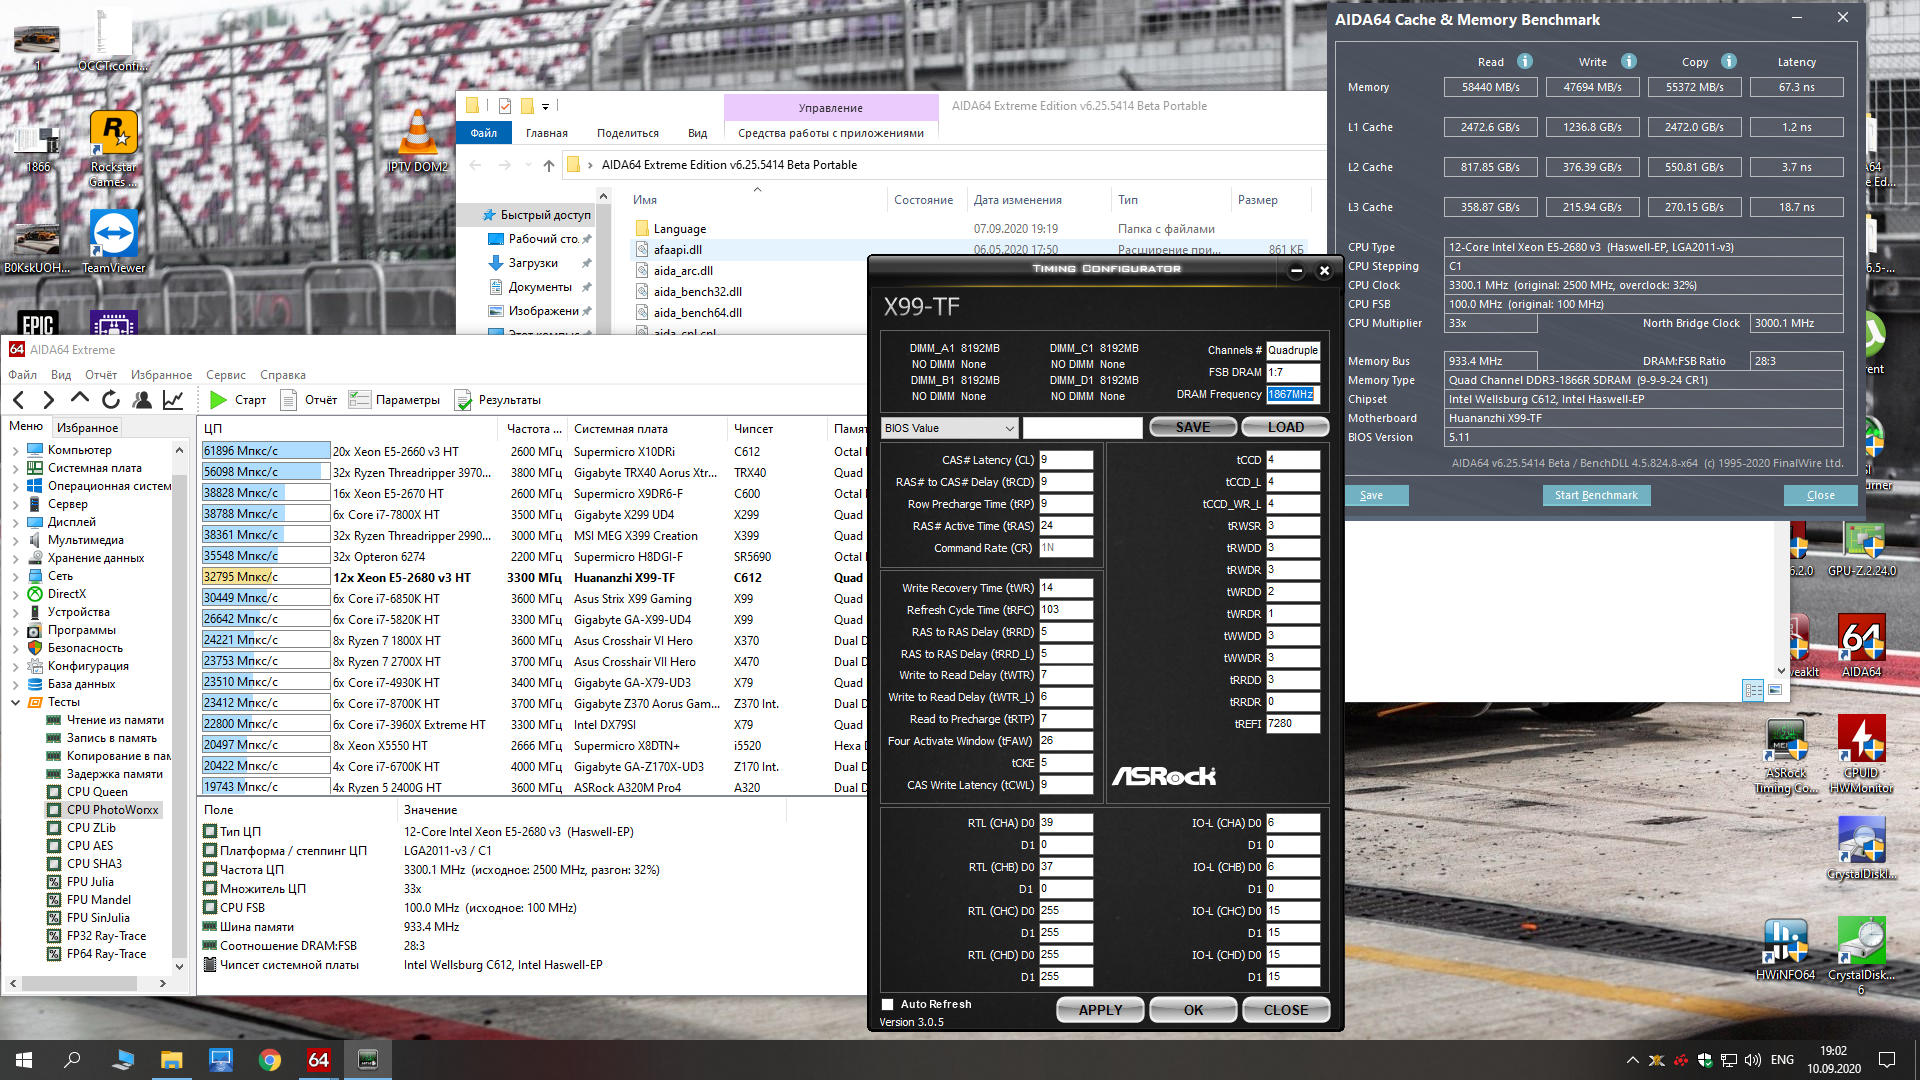
Task: Click the Параметры checklist icon
Action: click(359, 400)
